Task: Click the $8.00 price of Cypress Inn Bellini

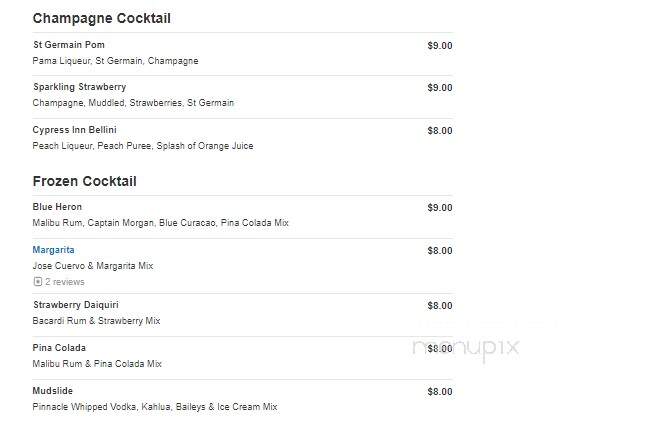Action: [x=440, y=131]
